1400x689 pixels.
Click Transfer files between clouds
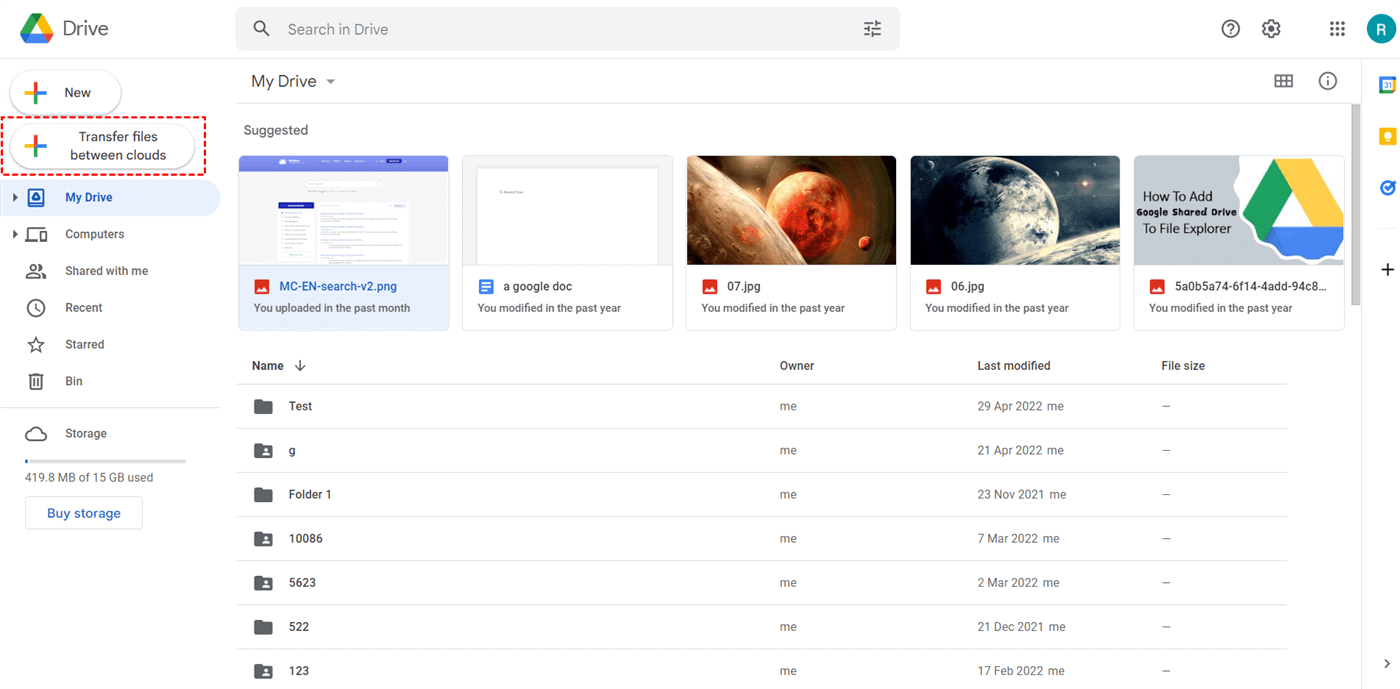[104, 145]
